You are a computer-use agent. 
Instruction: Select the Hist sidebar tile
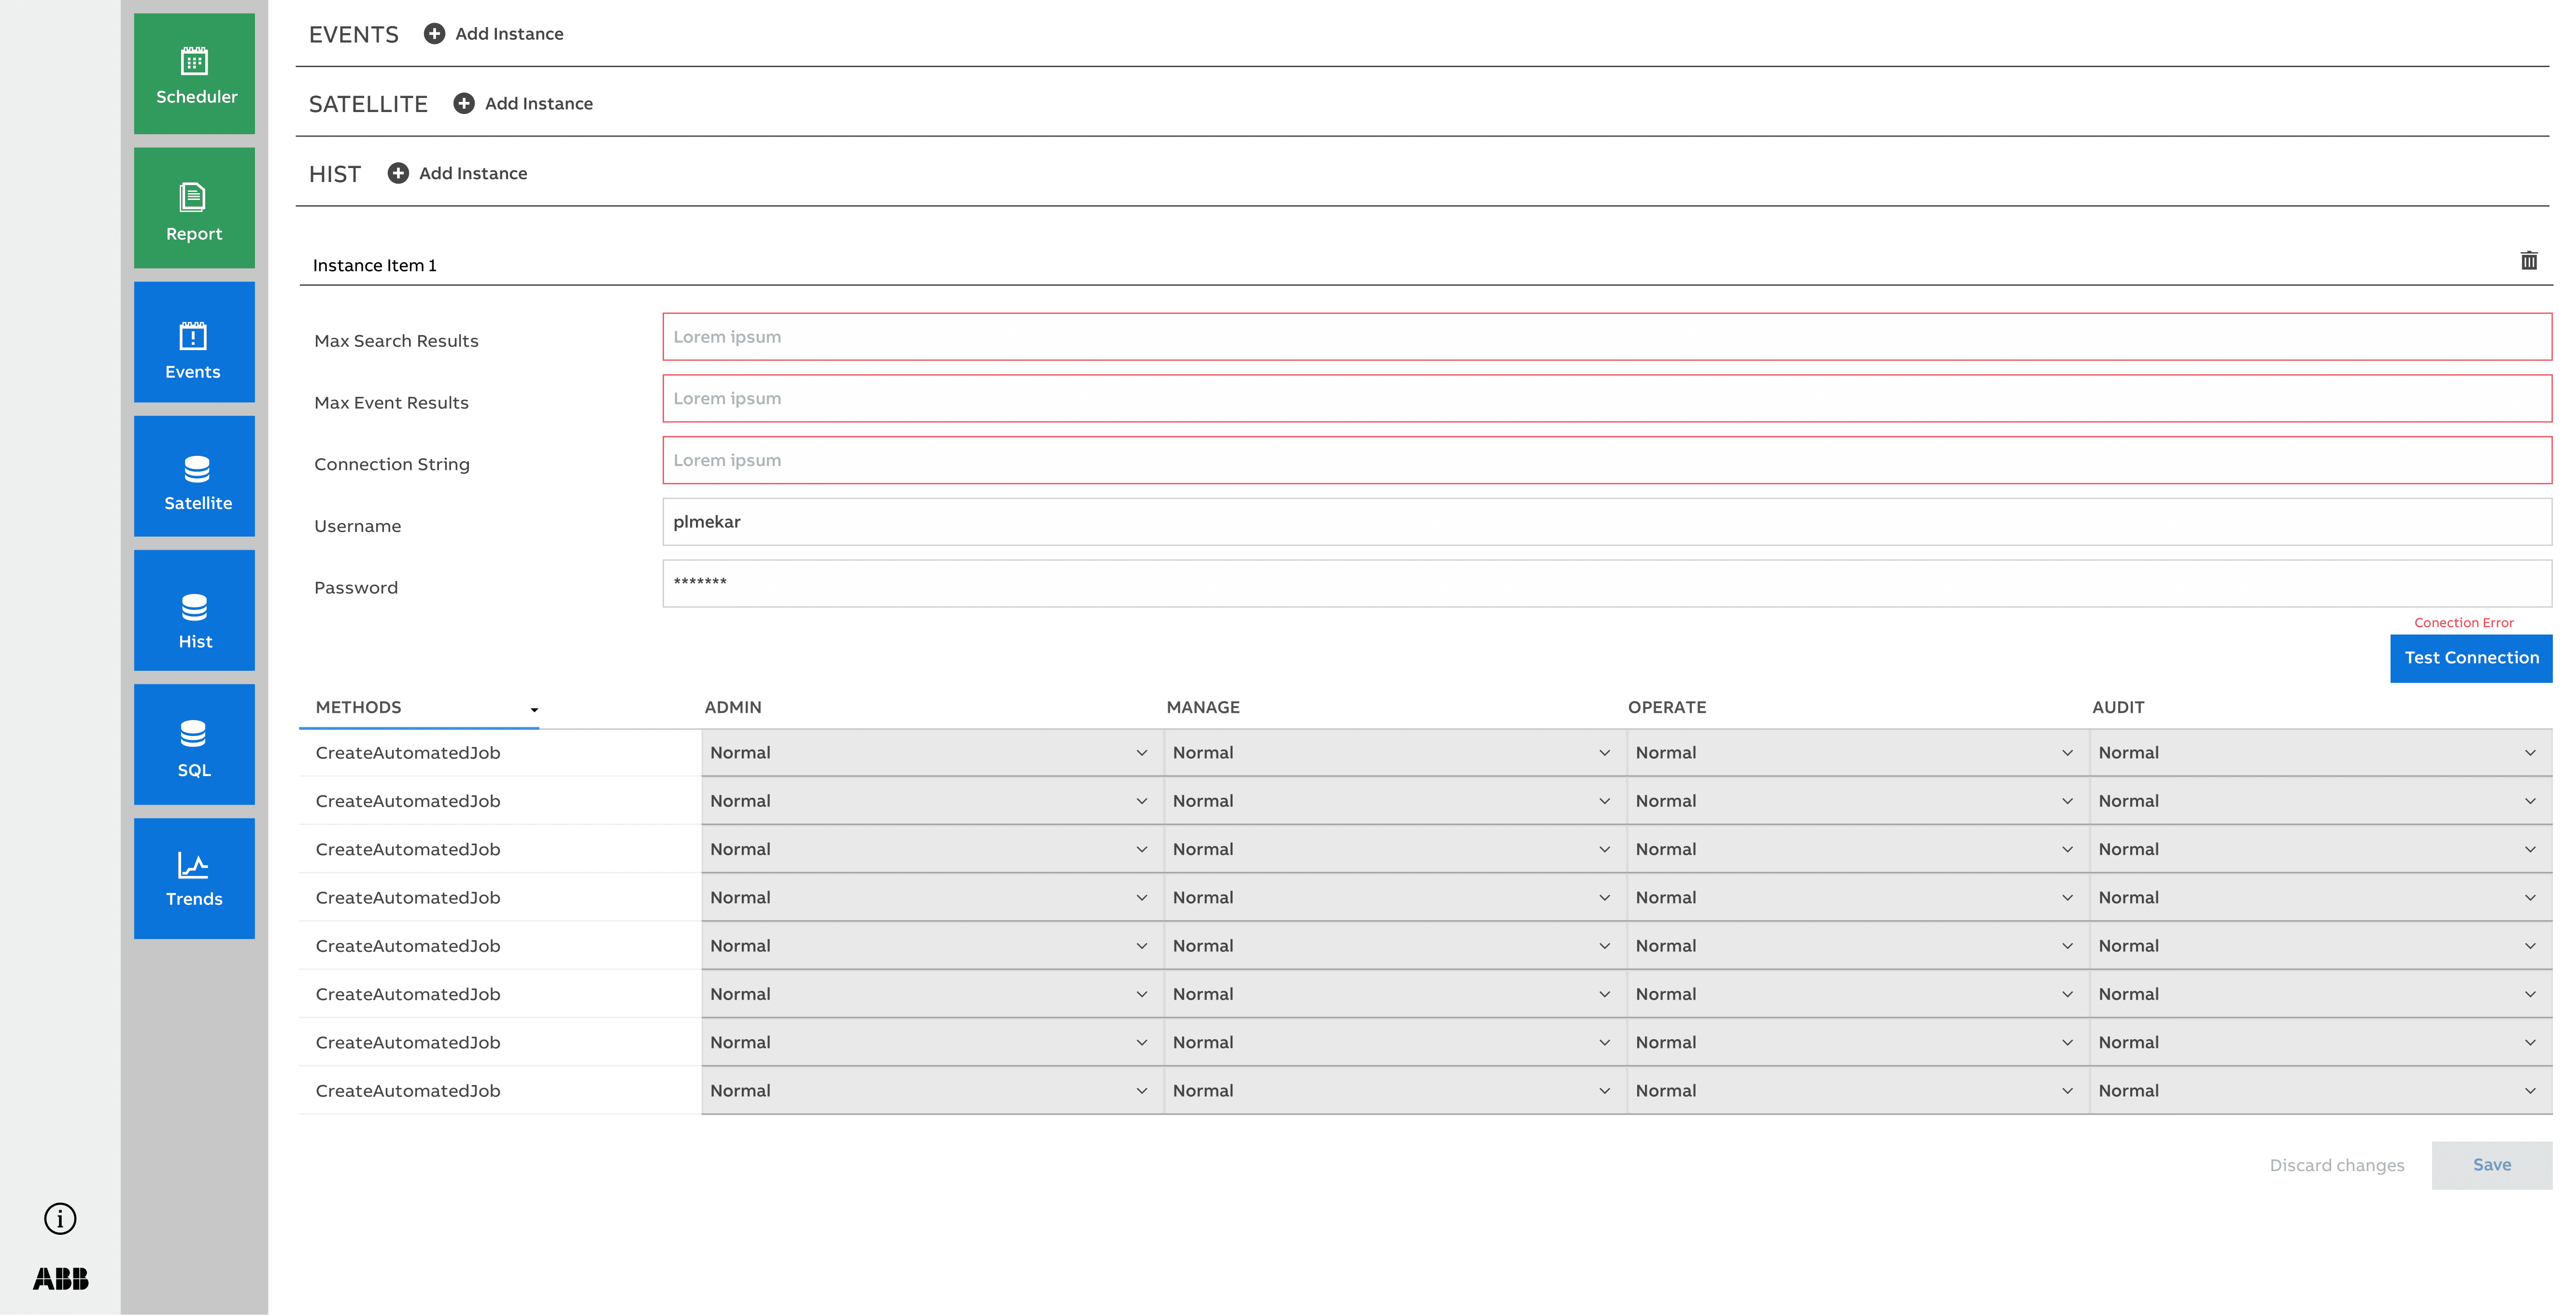click(x=194, y=610)
